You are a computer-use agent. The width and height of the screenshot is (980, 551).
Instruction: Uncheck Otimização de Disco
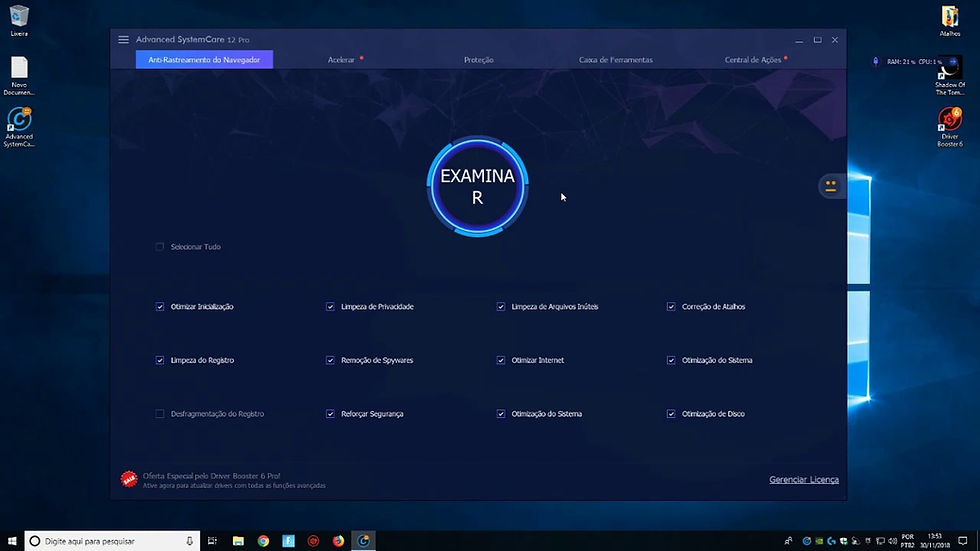[x=671, y=414]
